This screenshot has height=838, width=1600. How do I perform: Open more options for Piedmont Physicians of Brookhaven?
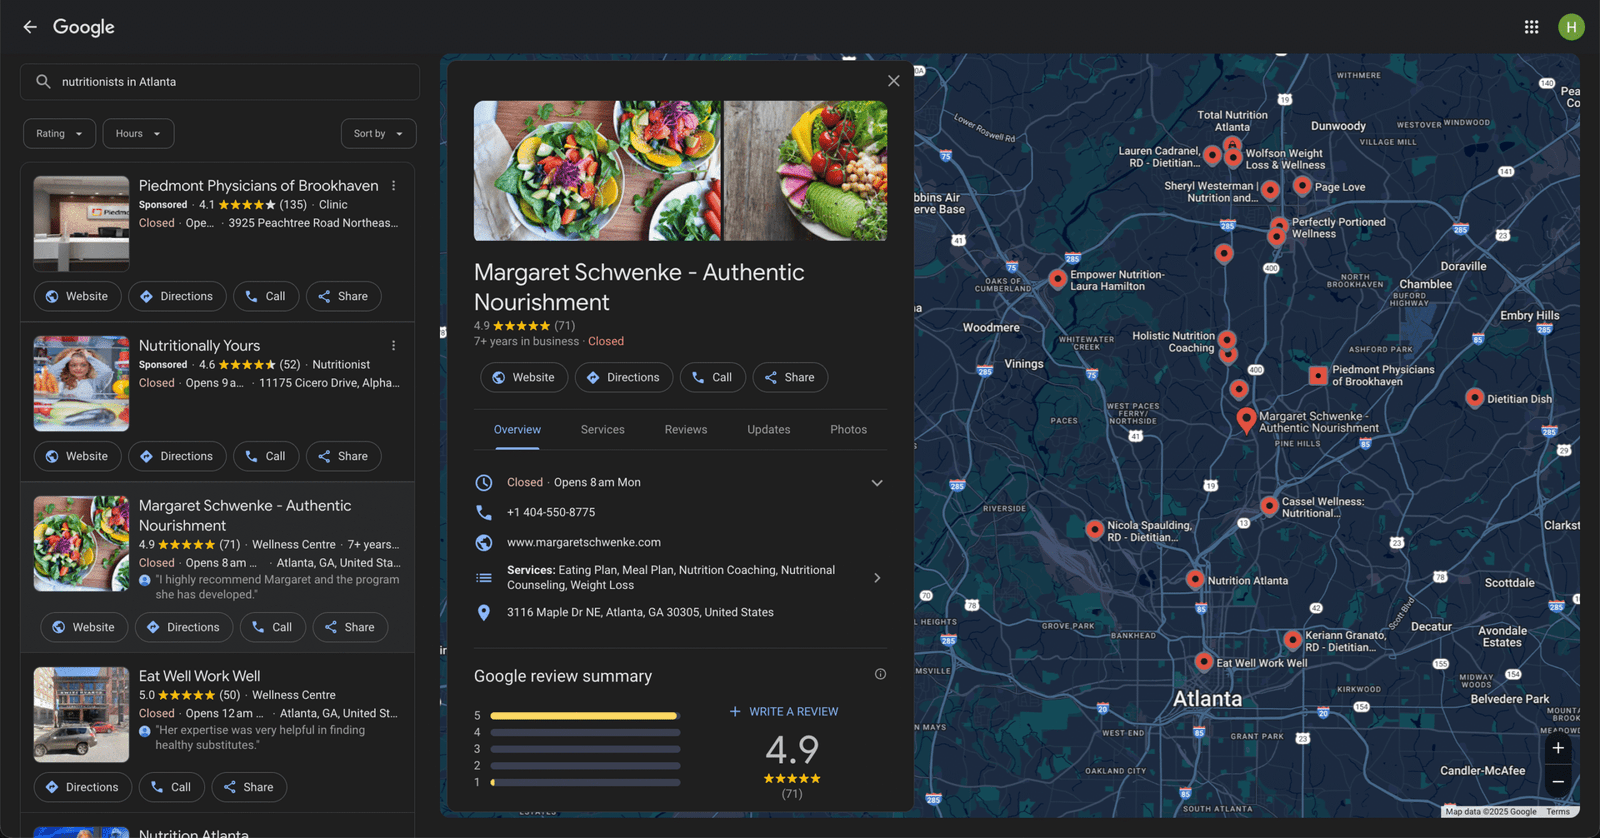click(x=393, y=186)
